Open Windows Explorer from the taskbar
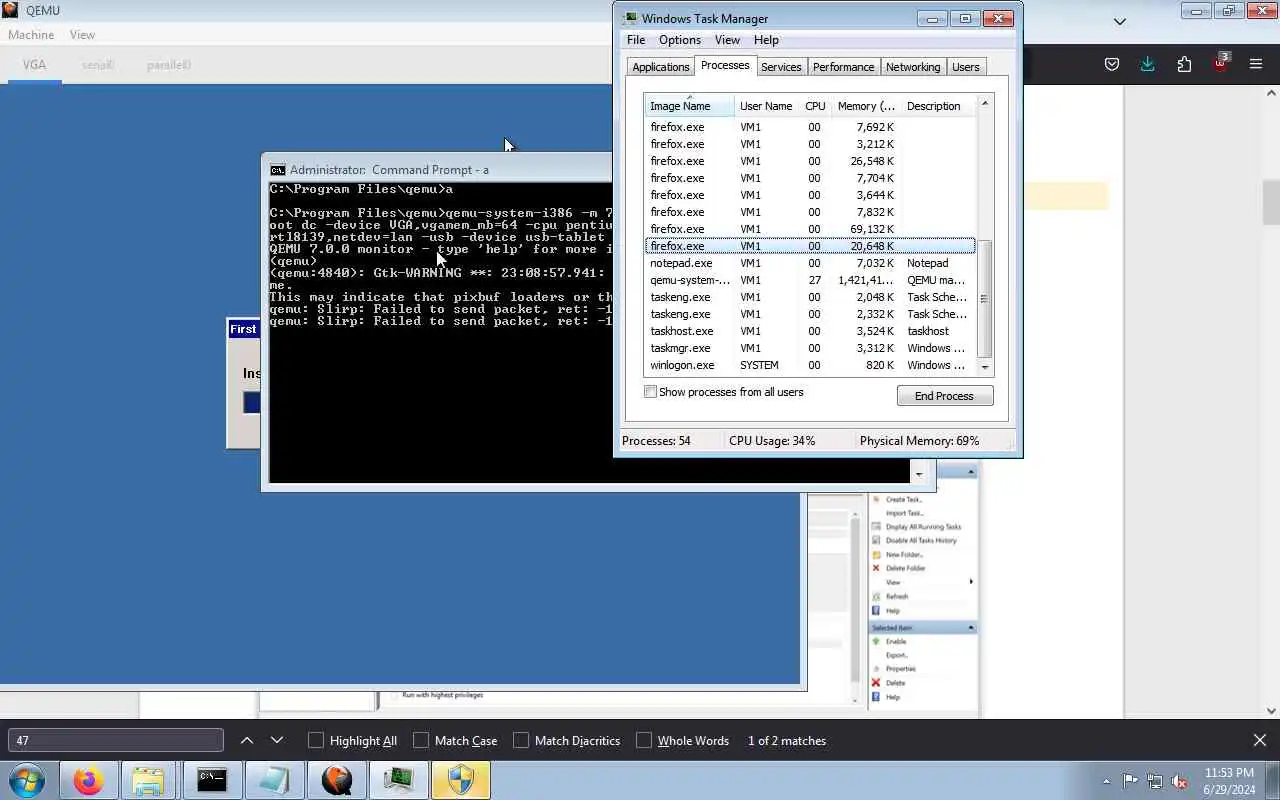The image size is (1280, 800). coord(148,780)
